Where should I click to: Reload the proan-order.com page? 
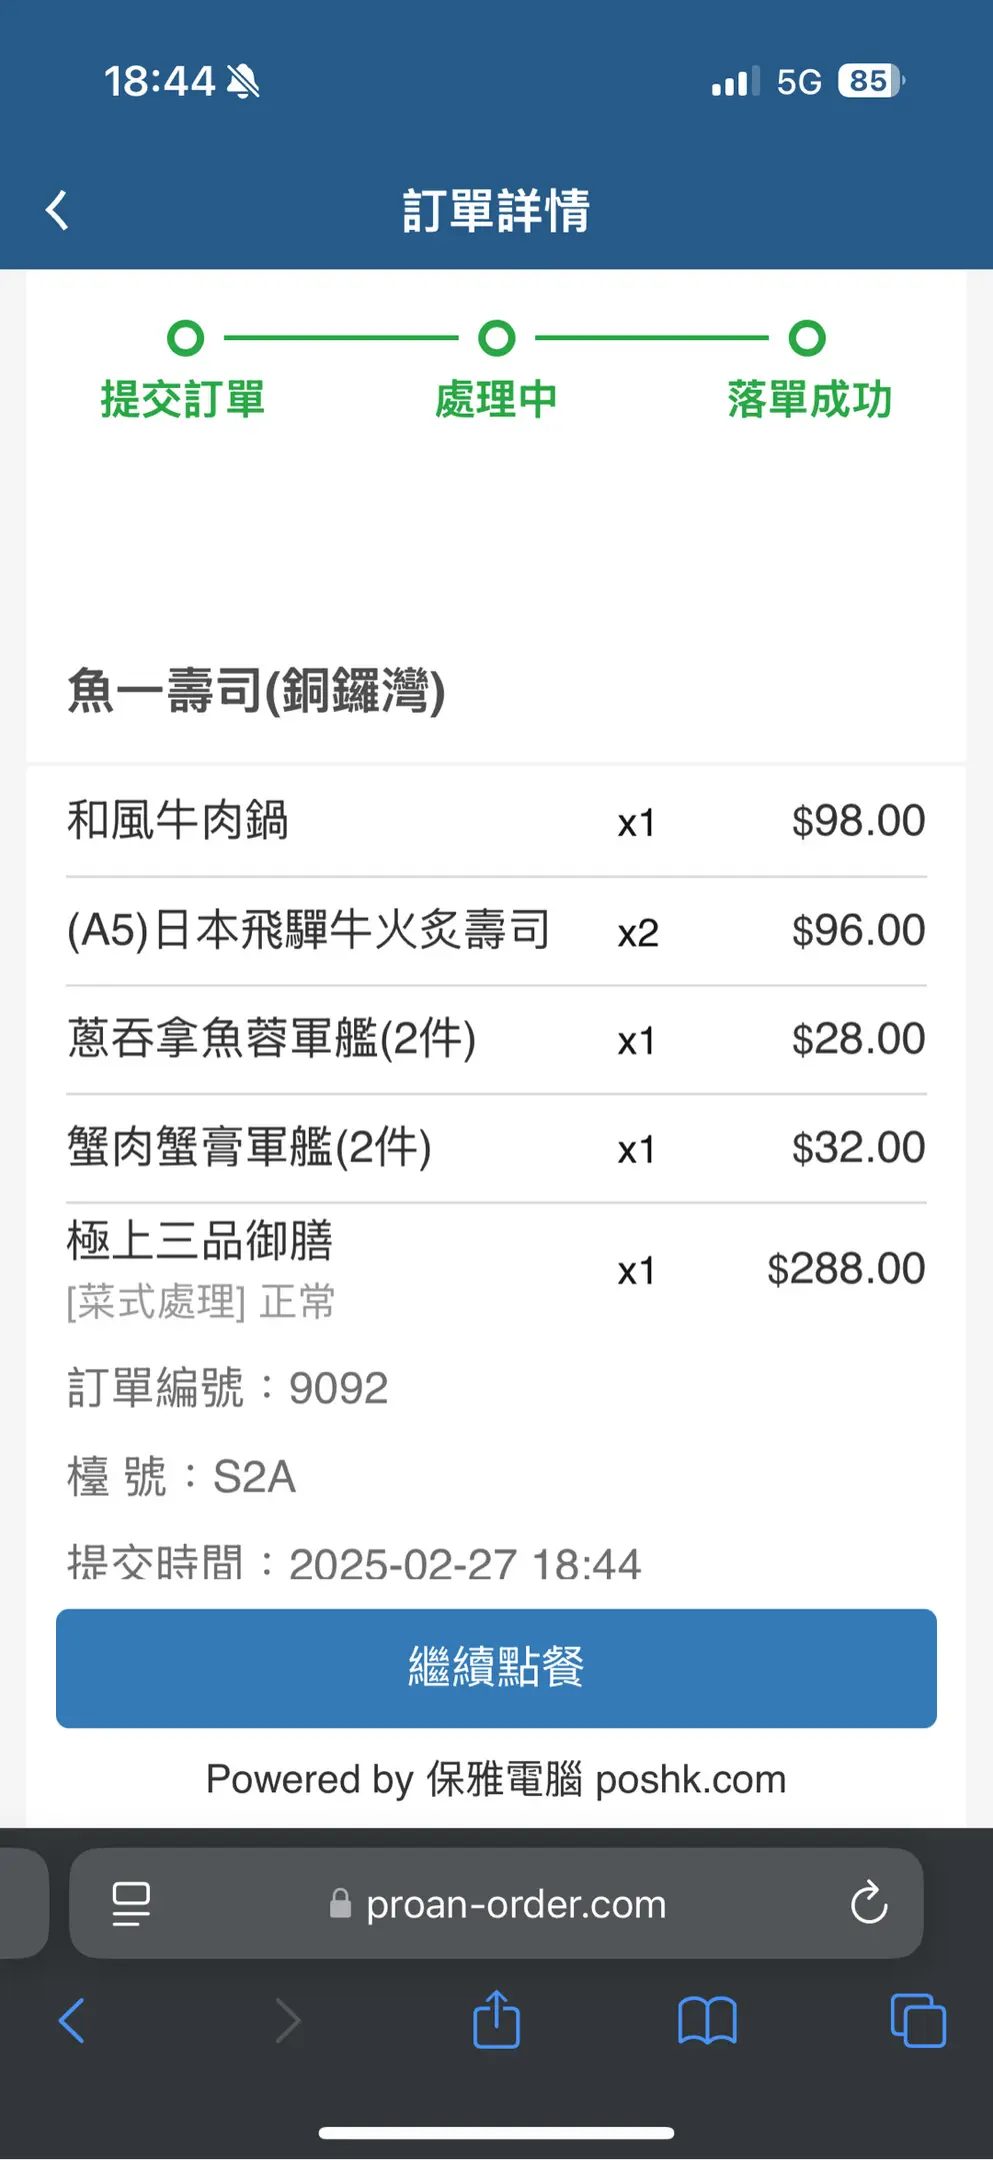point(869,1903)
